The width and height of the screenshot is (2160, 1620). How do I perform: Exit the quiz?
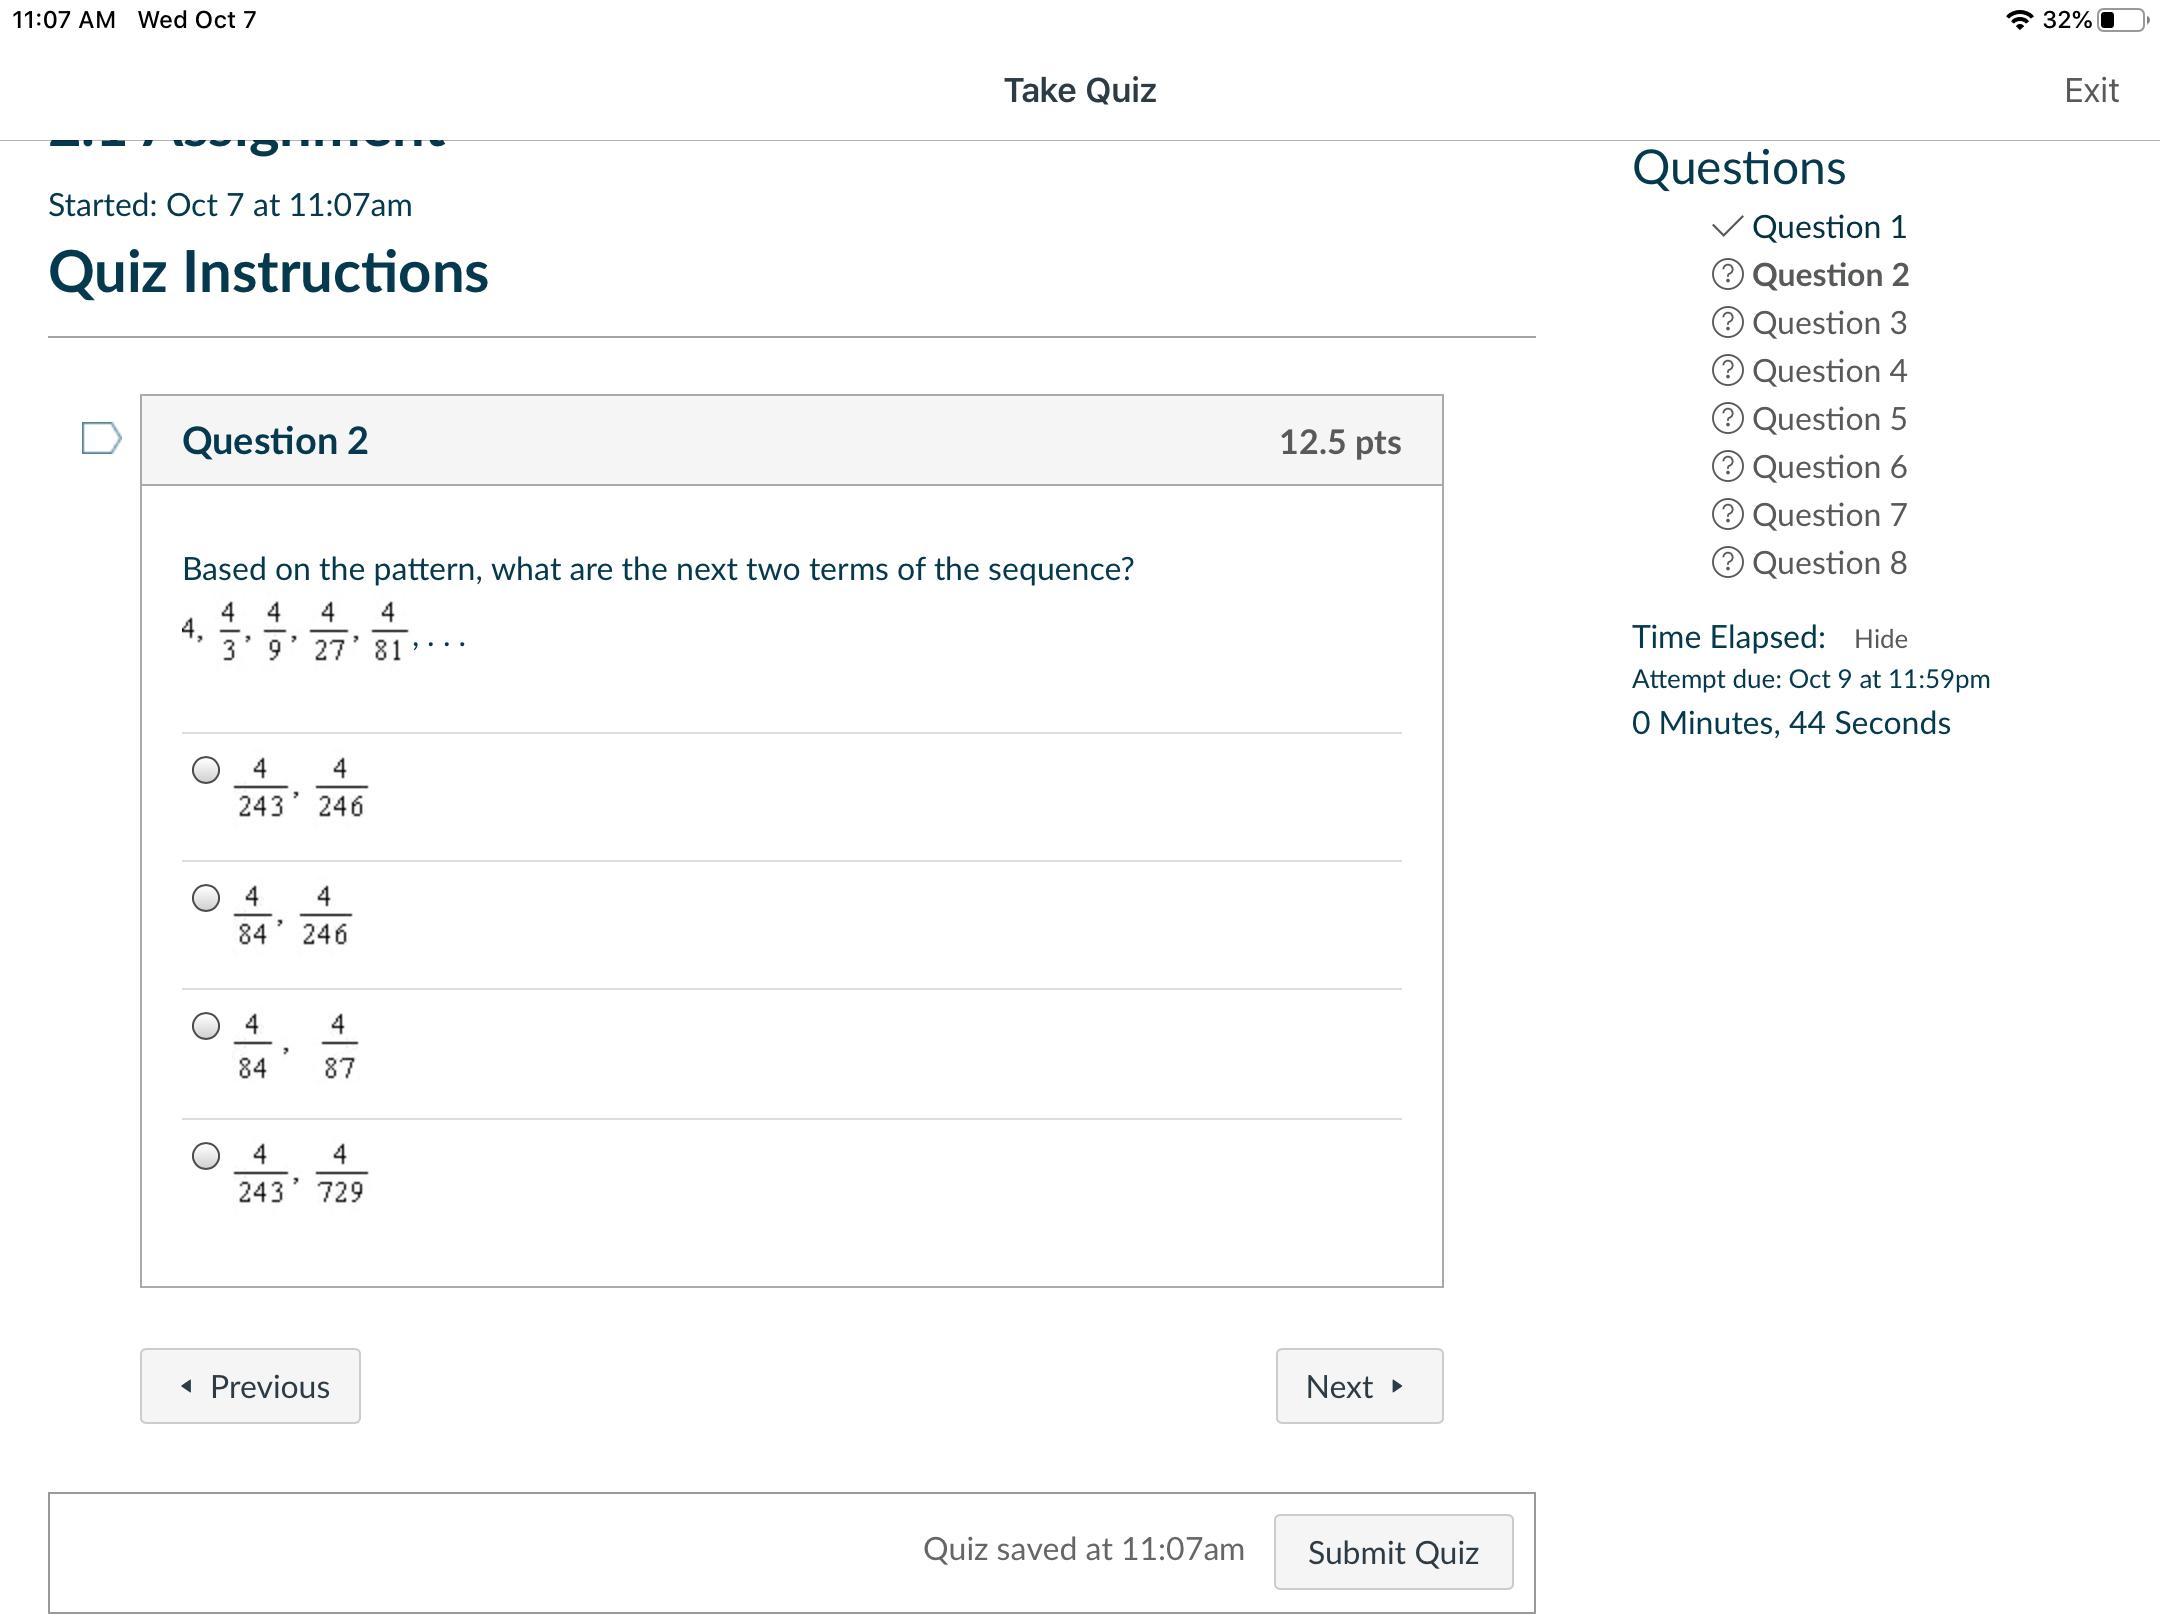(x=2090, y=91)
